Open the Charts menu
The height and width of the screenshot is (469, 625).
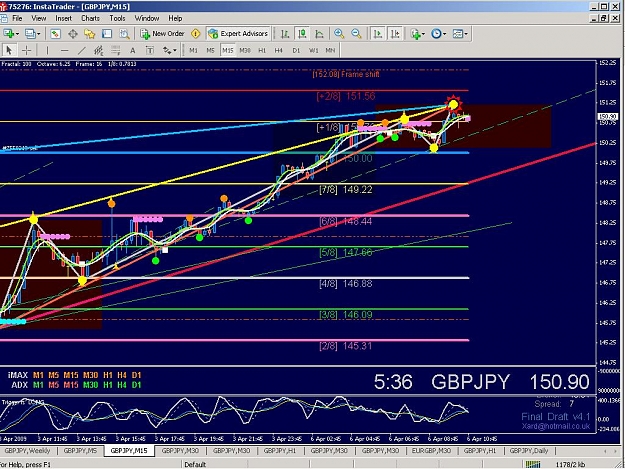[90, 18]
